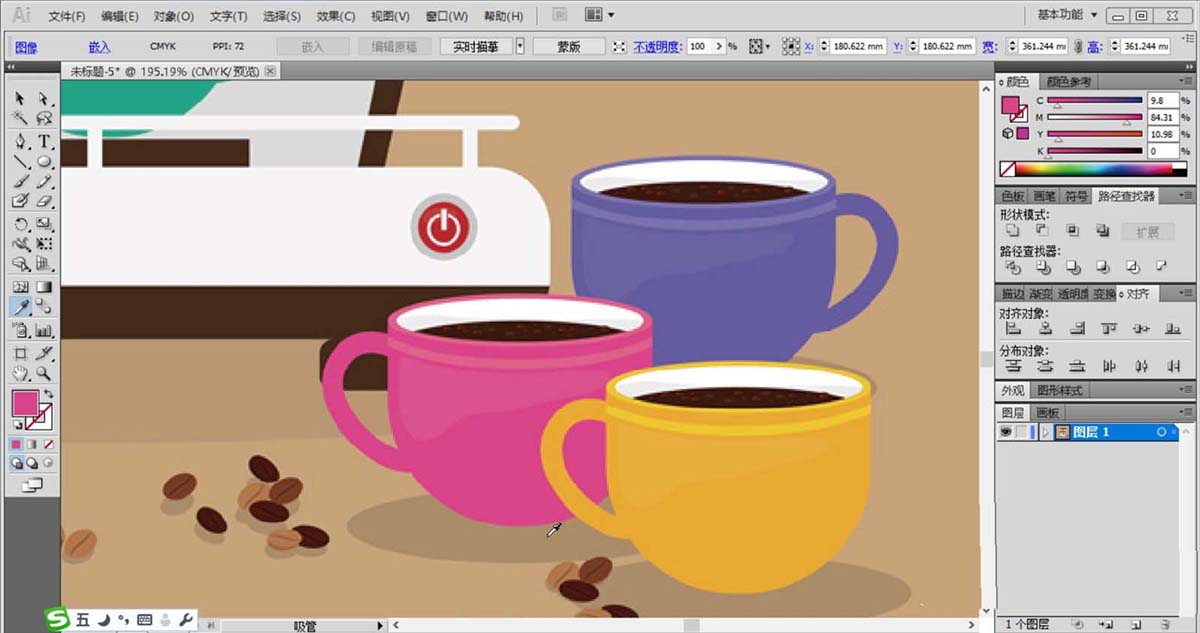Toggle the lock box for 图层 1

[1022, 432]
